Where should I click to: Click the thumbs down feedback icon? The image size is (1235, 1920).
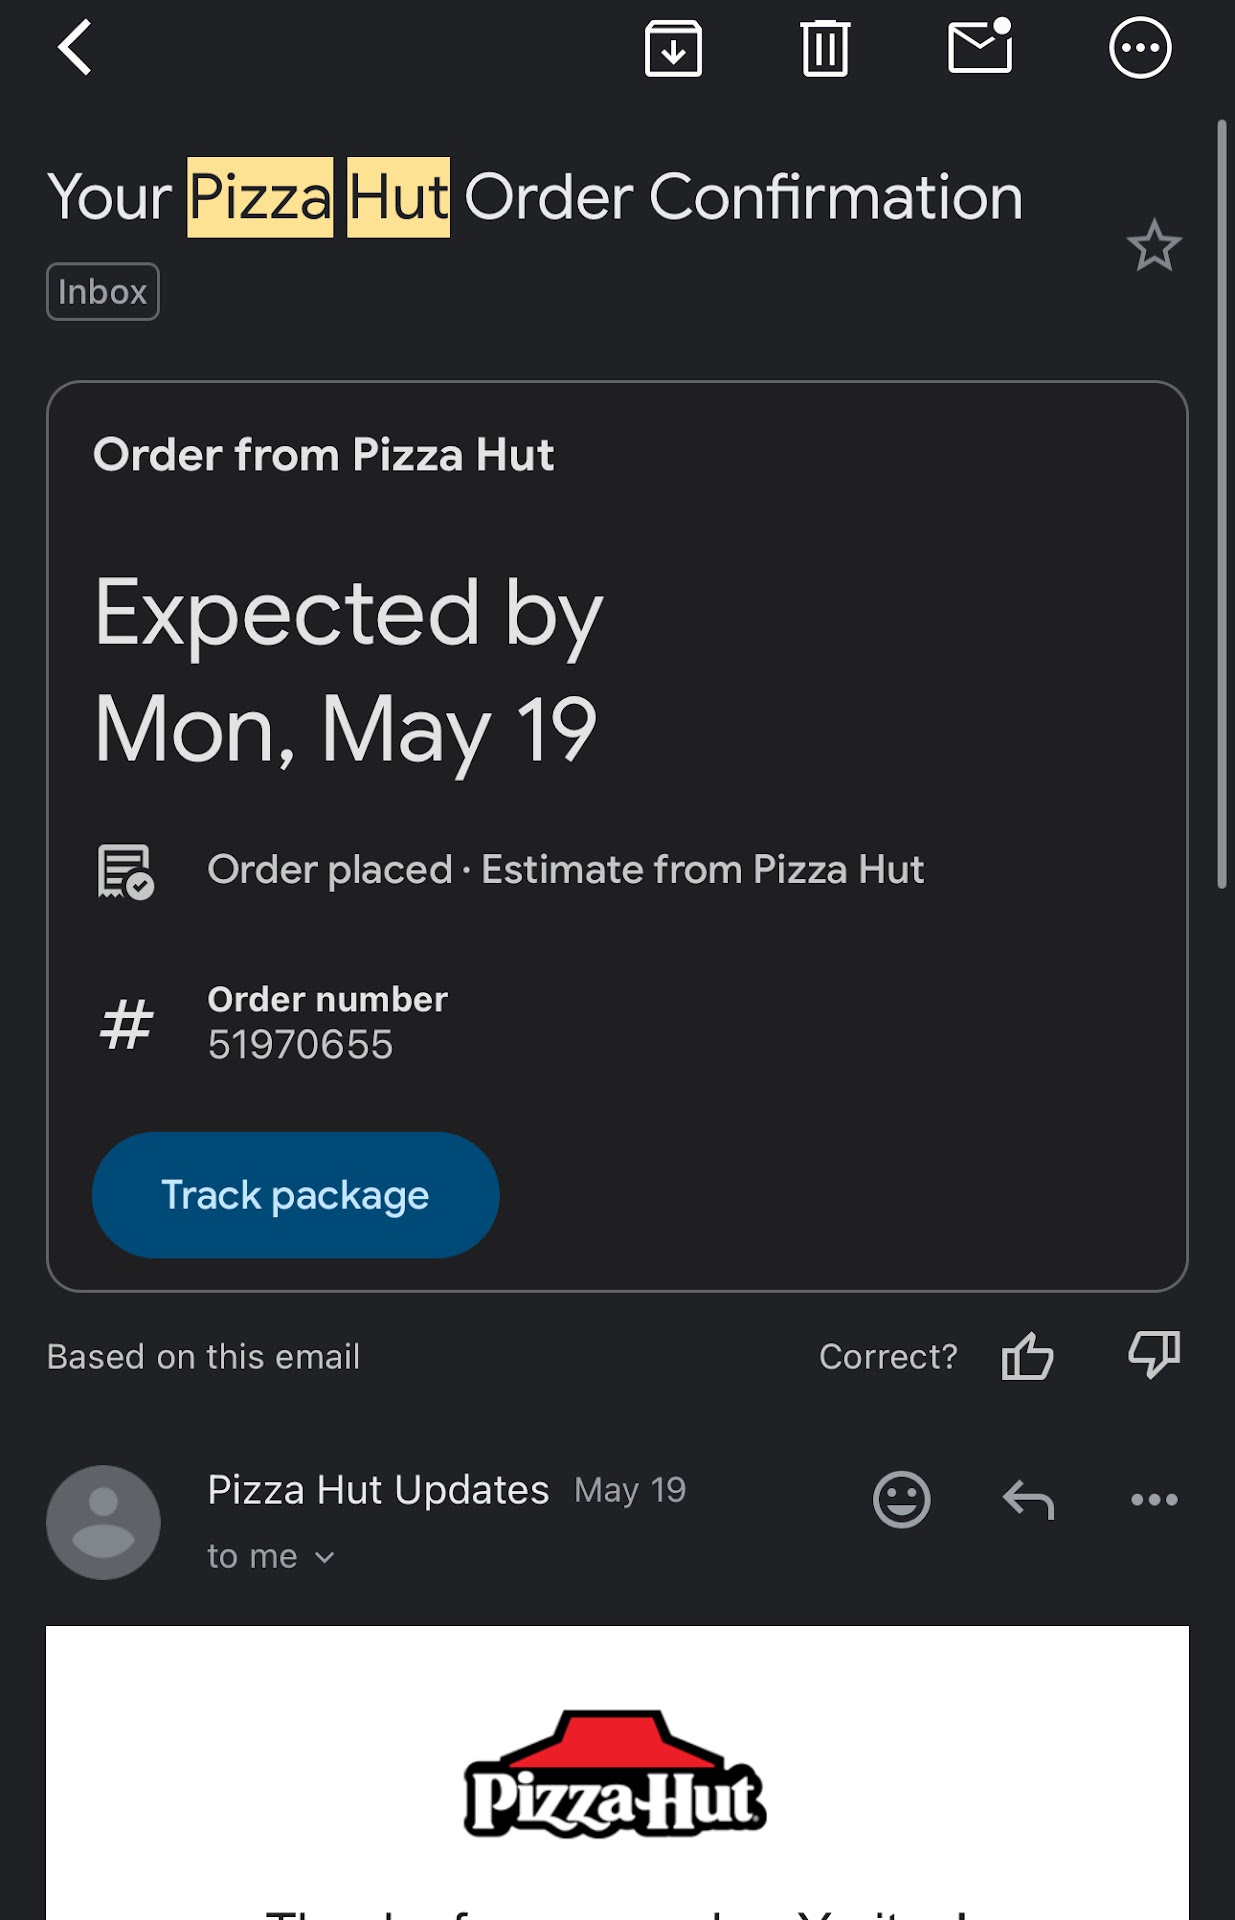(1154, 1355)
